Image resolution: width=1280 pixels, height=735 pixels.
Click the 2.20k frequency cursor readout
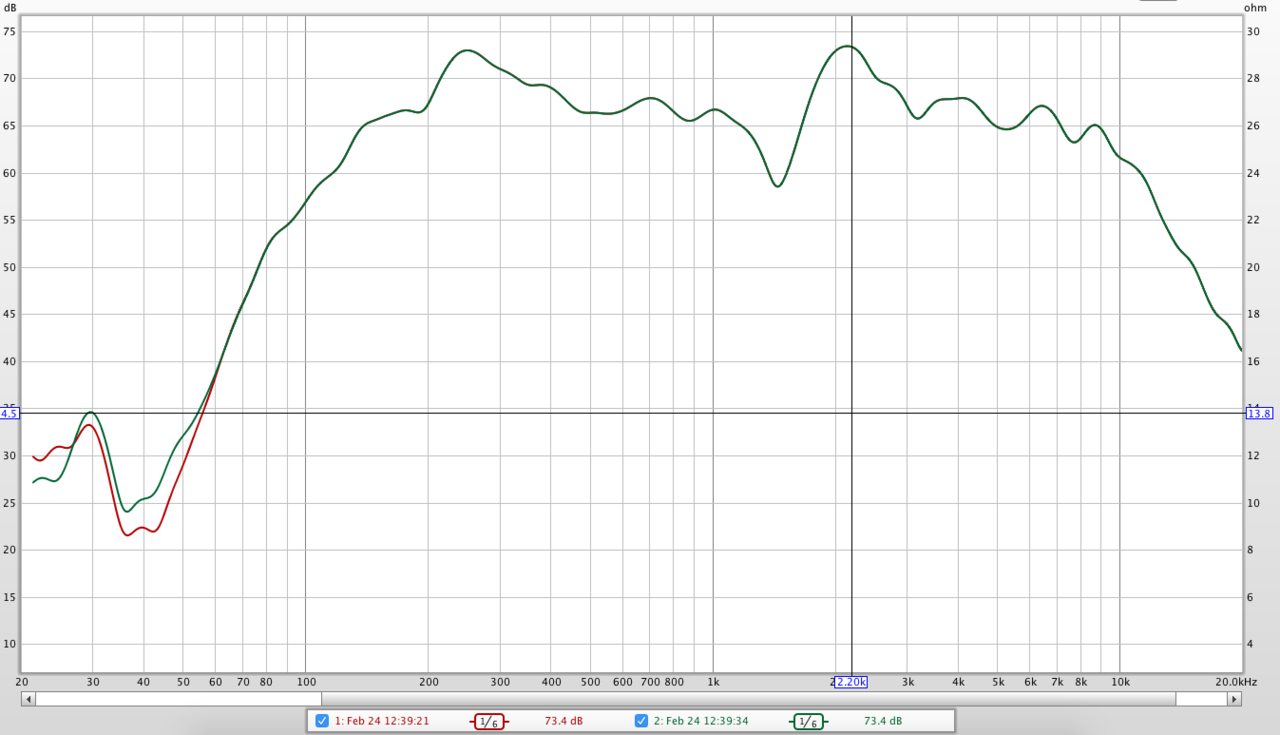tap(851, 682)
